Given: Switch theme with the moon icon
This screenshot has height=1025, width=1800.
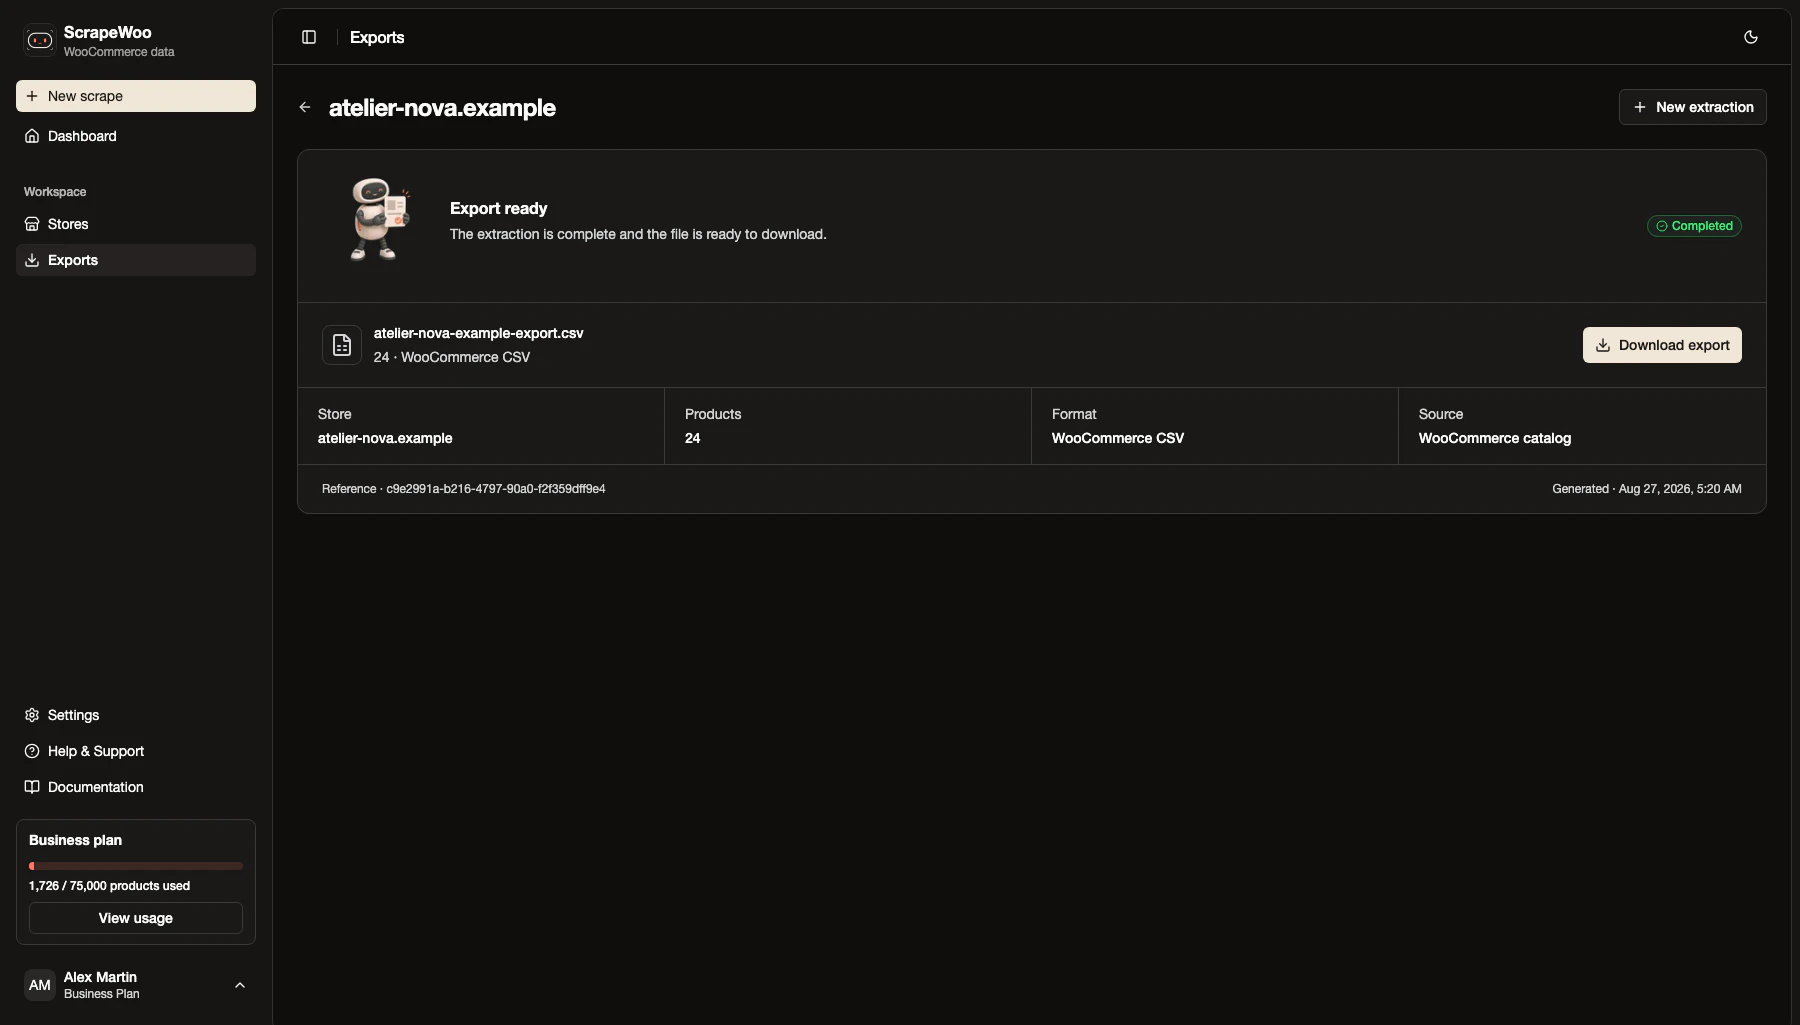Looking at the screenshot, I should pyautogui.click(x=1751, y=37).
